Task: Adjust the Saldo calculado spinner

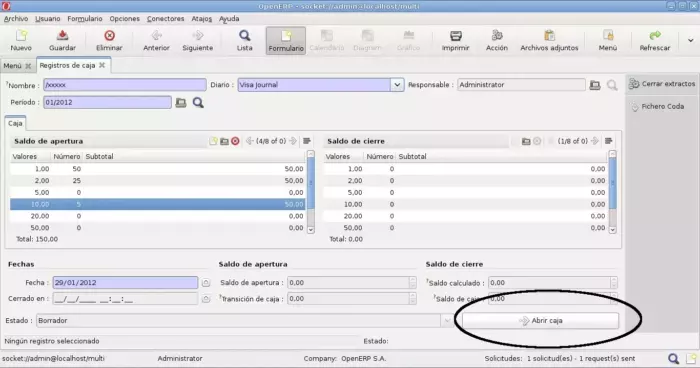Action: pos(614,283)
